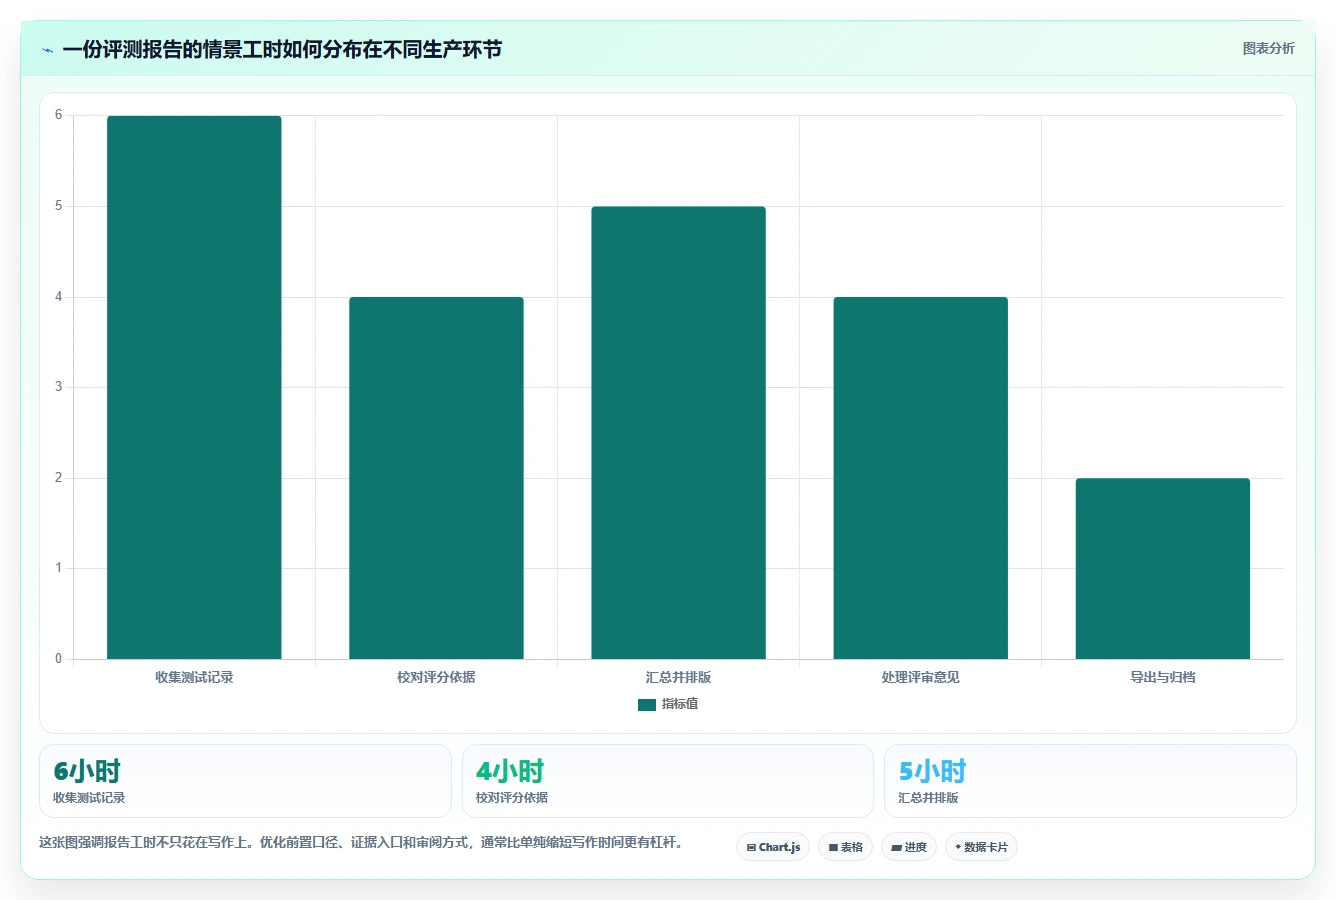
Task: Click the 收集测试记录 axis label
Action: (x=194, y=677)
